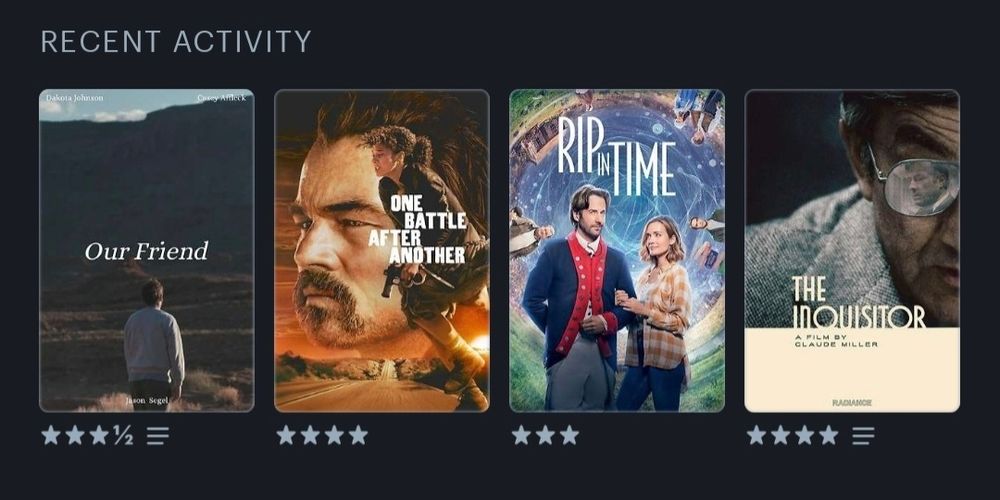
Task: Click the Casey Affleck name on Our Friend poster
Action: 221,98
